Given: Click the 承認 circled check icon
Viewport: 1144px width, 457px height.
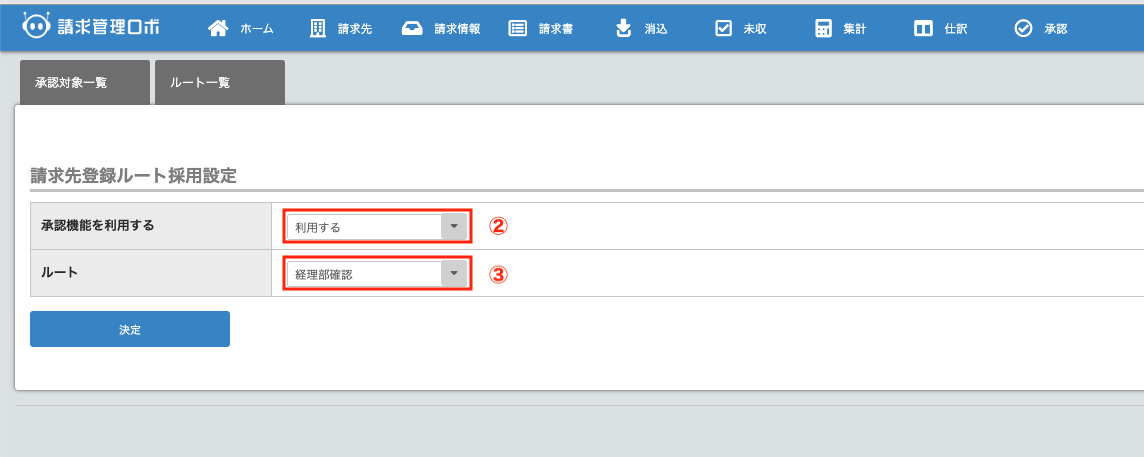Looking at the screenshot, I should (x=1023, y=29).
